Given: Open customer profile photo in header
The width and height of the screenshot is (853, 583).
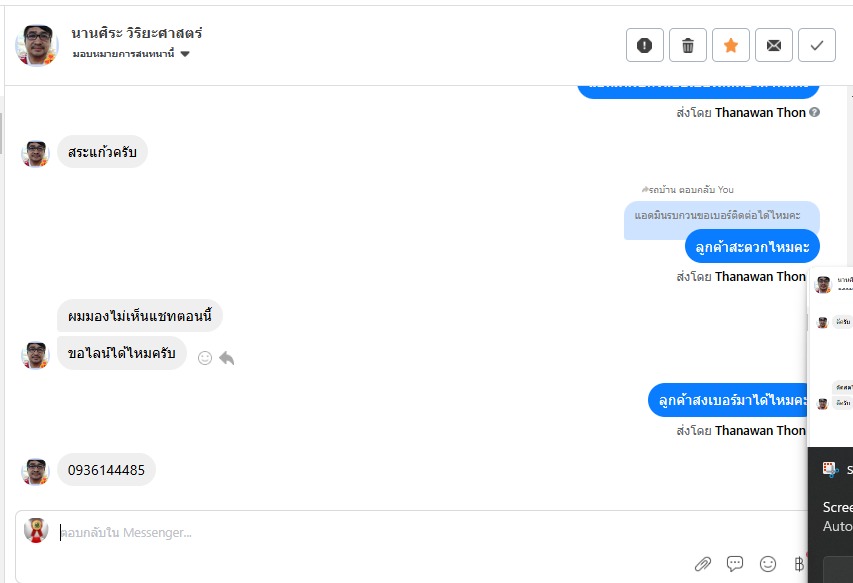Looking at the screenshot, I should 37,45.
